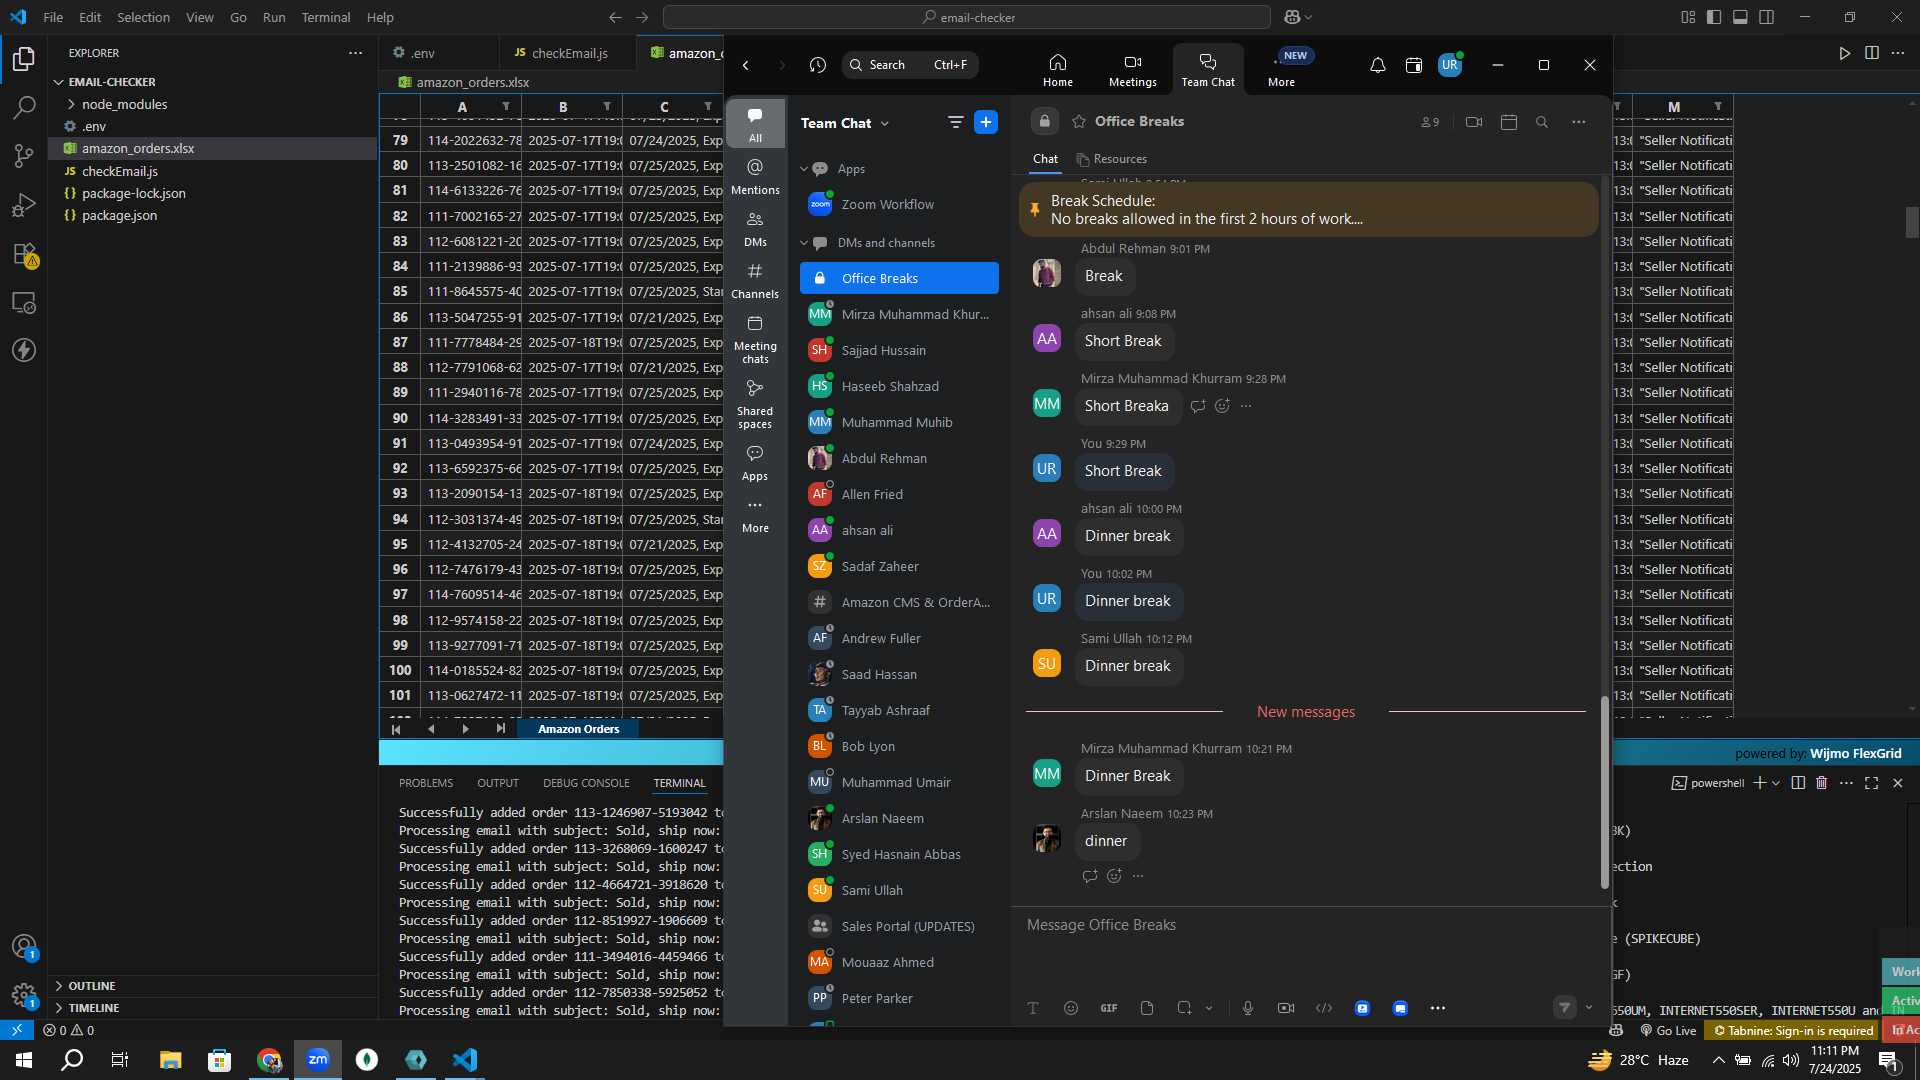Open Source Control view in VS Code
This screenshot has width=1920, height=1080.
click(24, 155)
